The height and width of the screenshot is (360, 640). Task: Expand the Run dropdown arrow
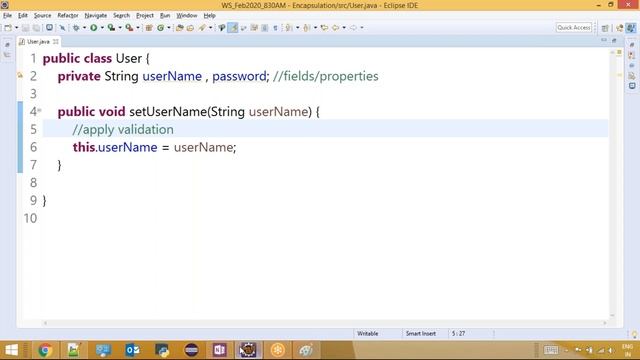(102, 28)
